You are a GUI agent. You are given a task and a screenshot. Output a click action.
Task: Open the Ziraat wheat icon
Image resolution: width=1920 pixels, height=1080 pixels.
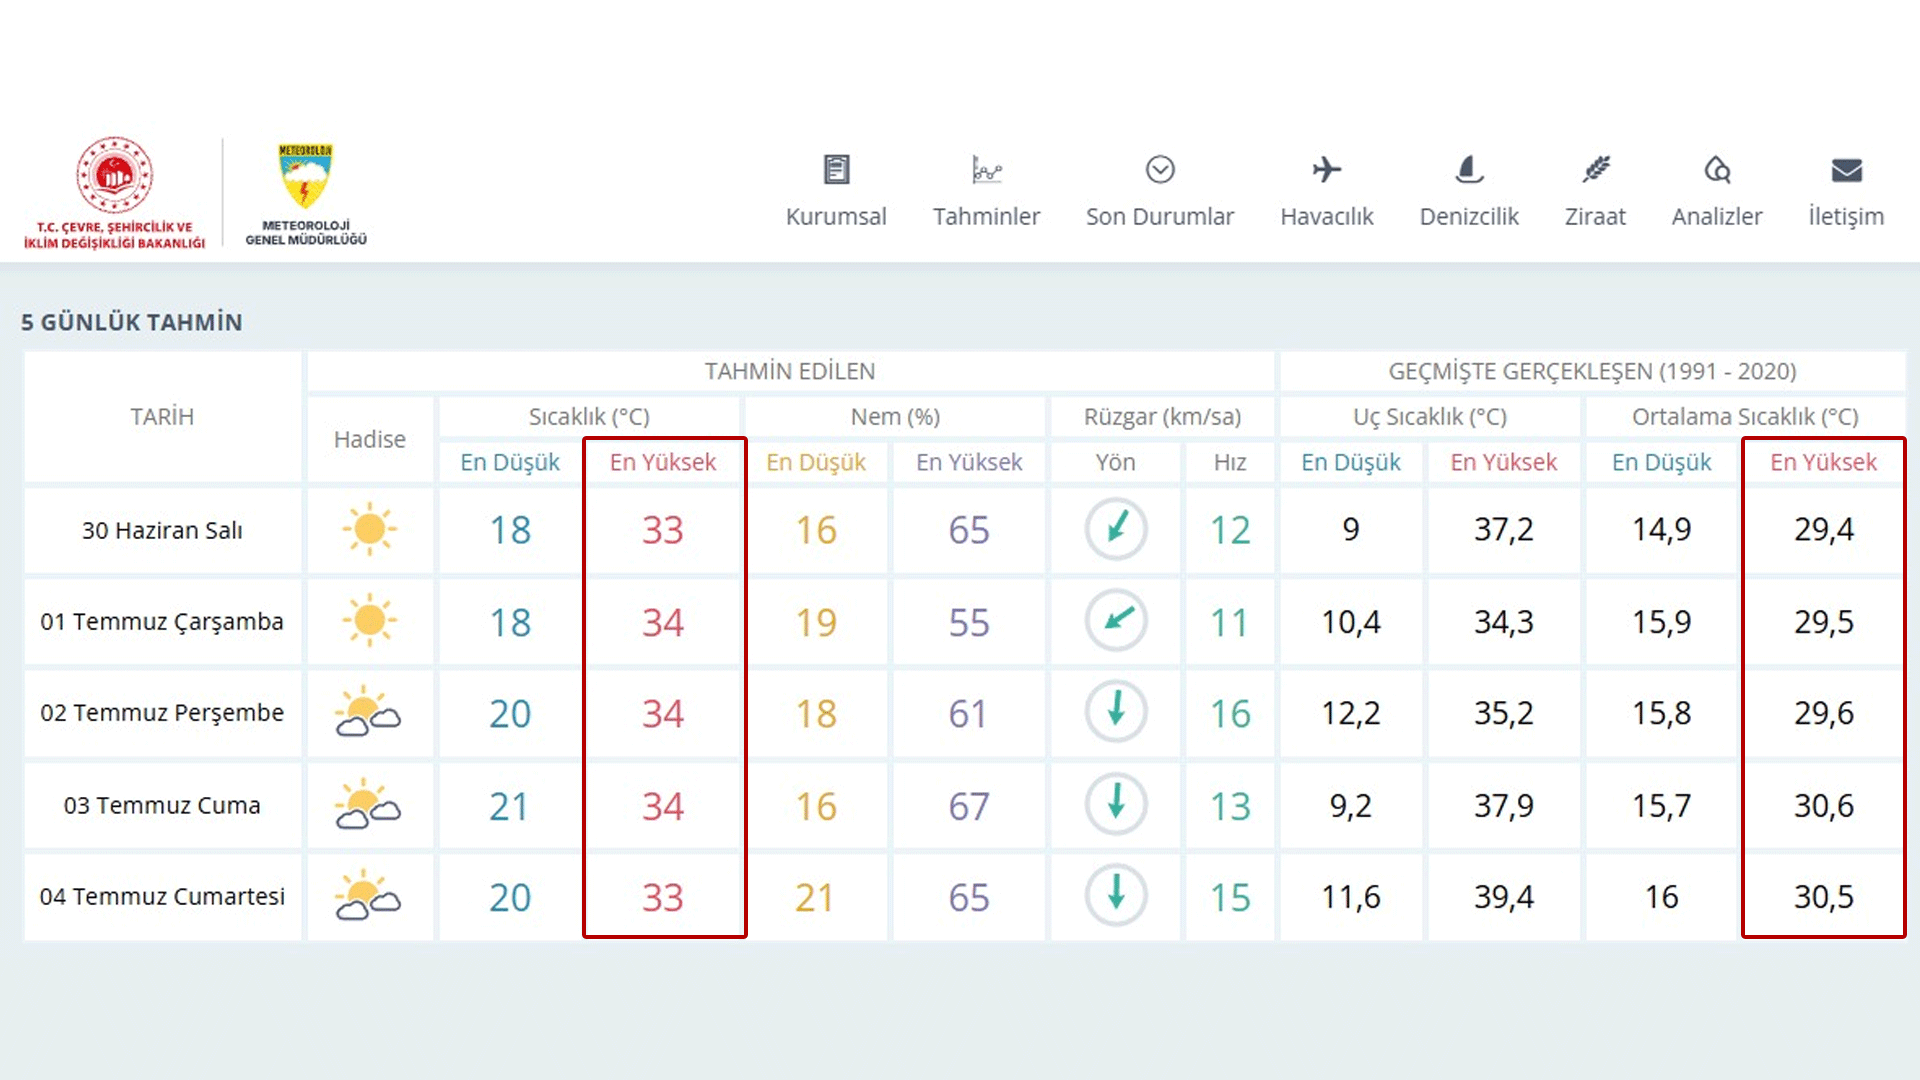coord(1596,170)
